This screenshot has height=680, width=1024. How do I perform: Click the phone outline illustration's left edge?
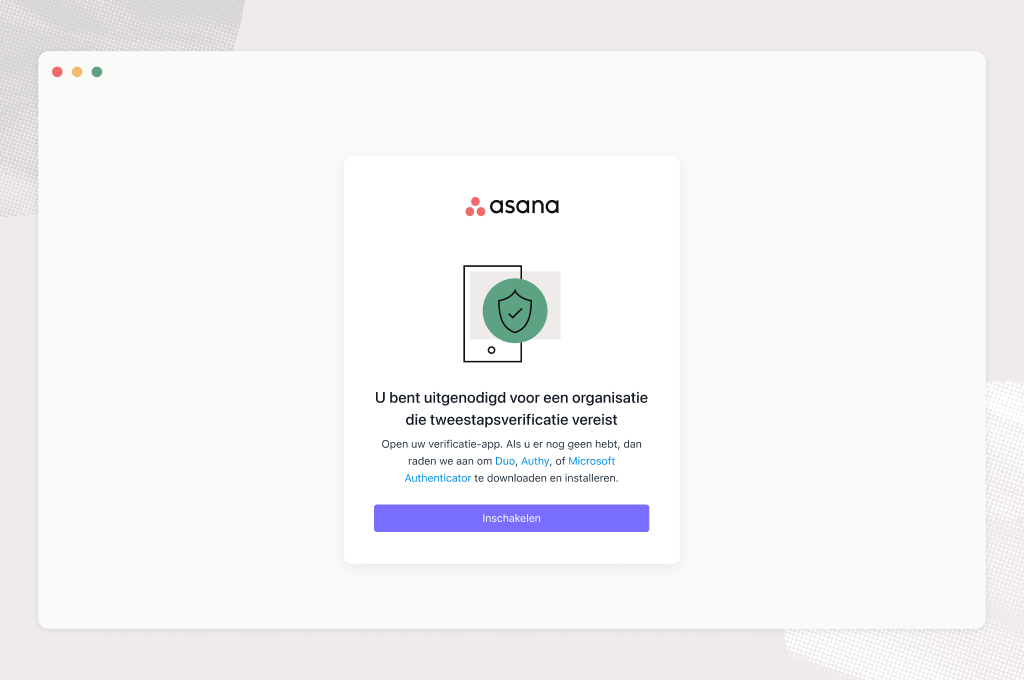[x=464, y=314]
